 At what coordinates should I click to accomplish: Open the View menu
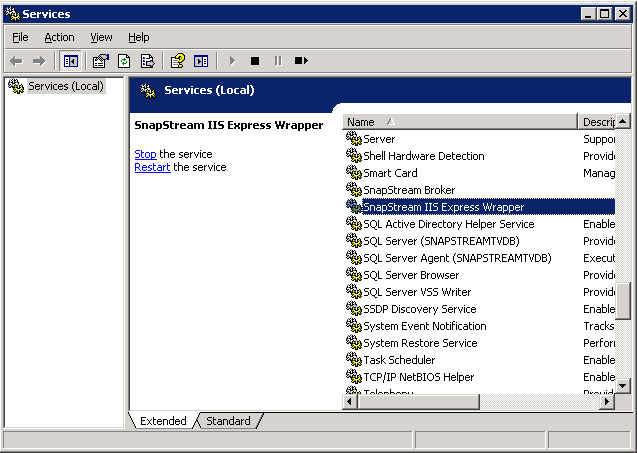click(101, 37)
